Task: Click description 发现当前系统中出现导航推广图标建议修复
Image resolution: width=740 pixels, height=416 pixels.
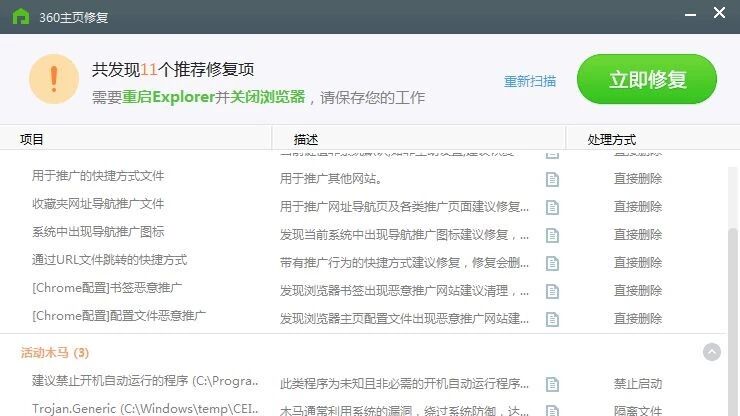Action: pyautogui.click(x=404, y=234)
